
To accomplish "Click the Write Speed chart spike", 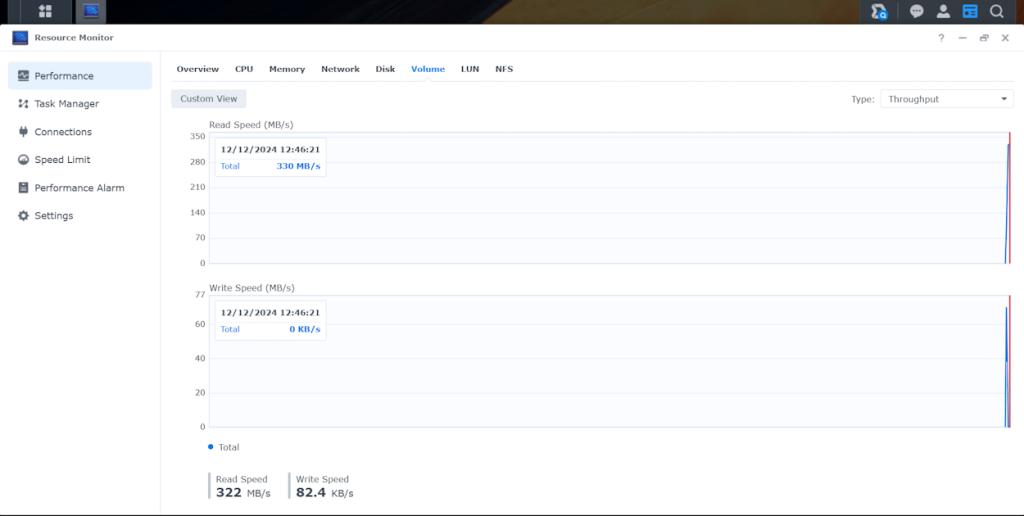I will (1007, 367).
